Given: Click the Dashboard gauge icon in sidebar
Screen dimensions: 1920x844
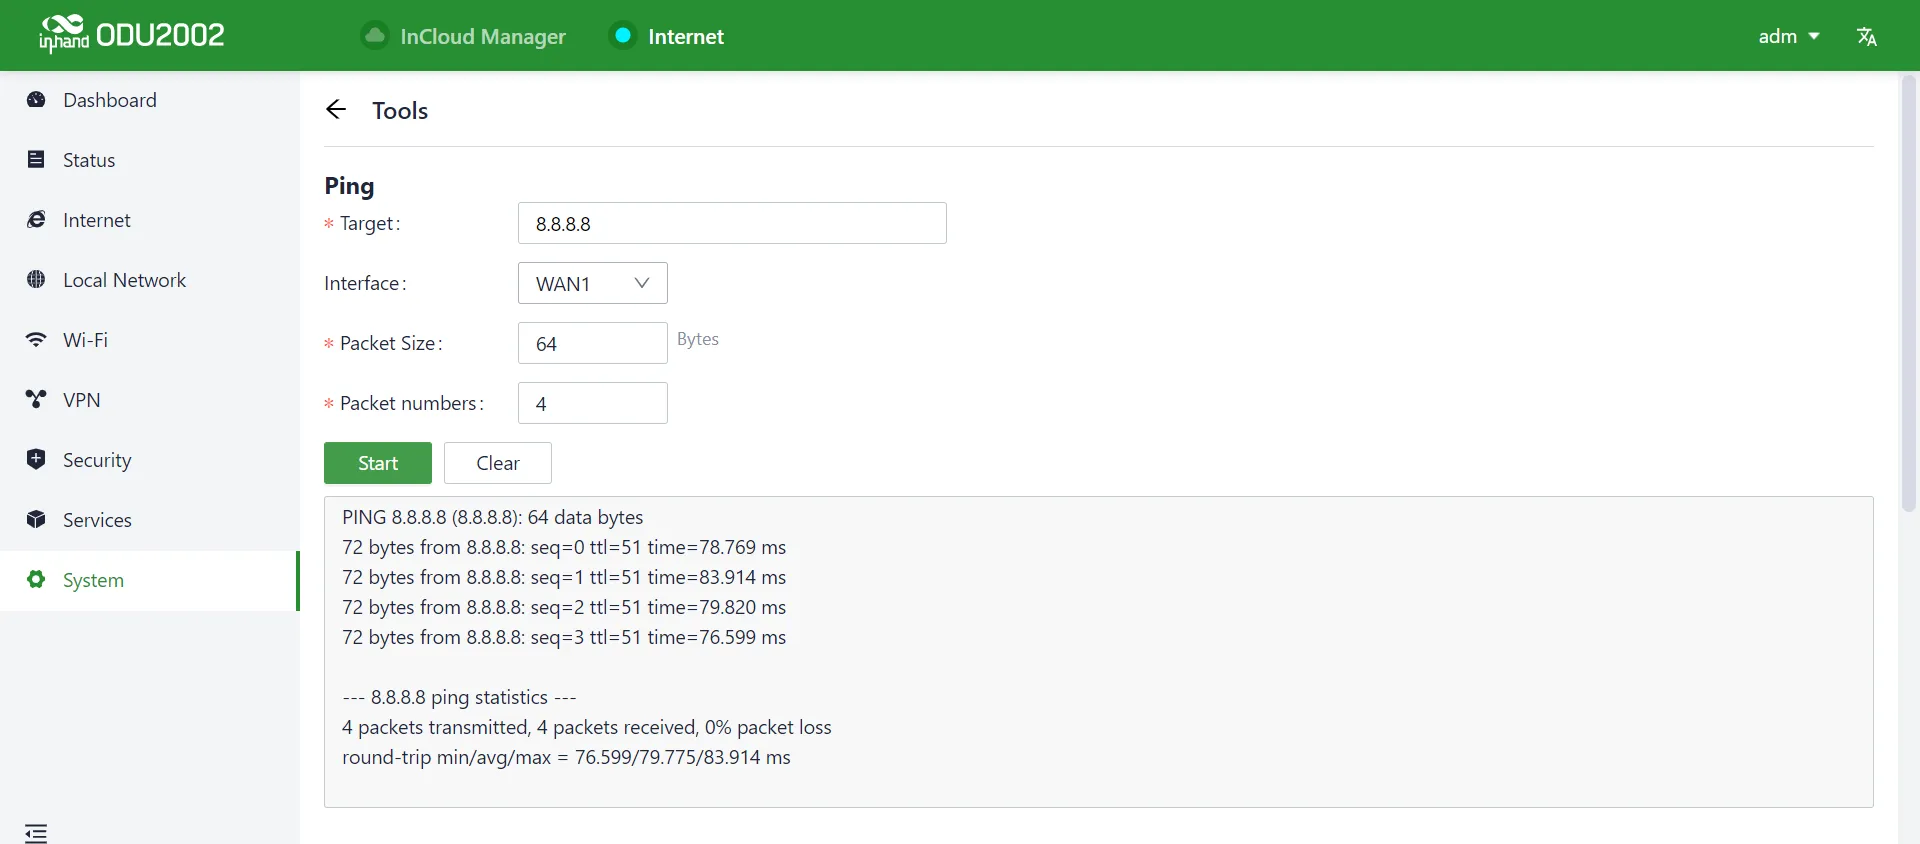Looking at the screenshot, I should 36,100.
